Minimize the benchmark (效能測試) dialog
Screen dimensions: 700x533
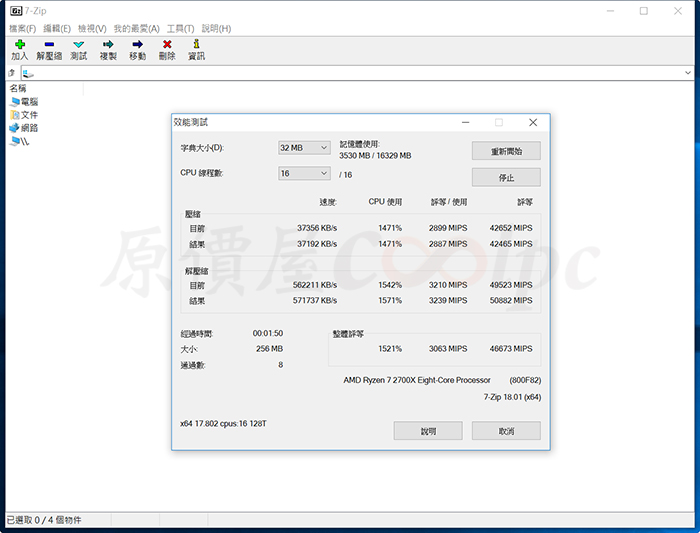[465, 122]
